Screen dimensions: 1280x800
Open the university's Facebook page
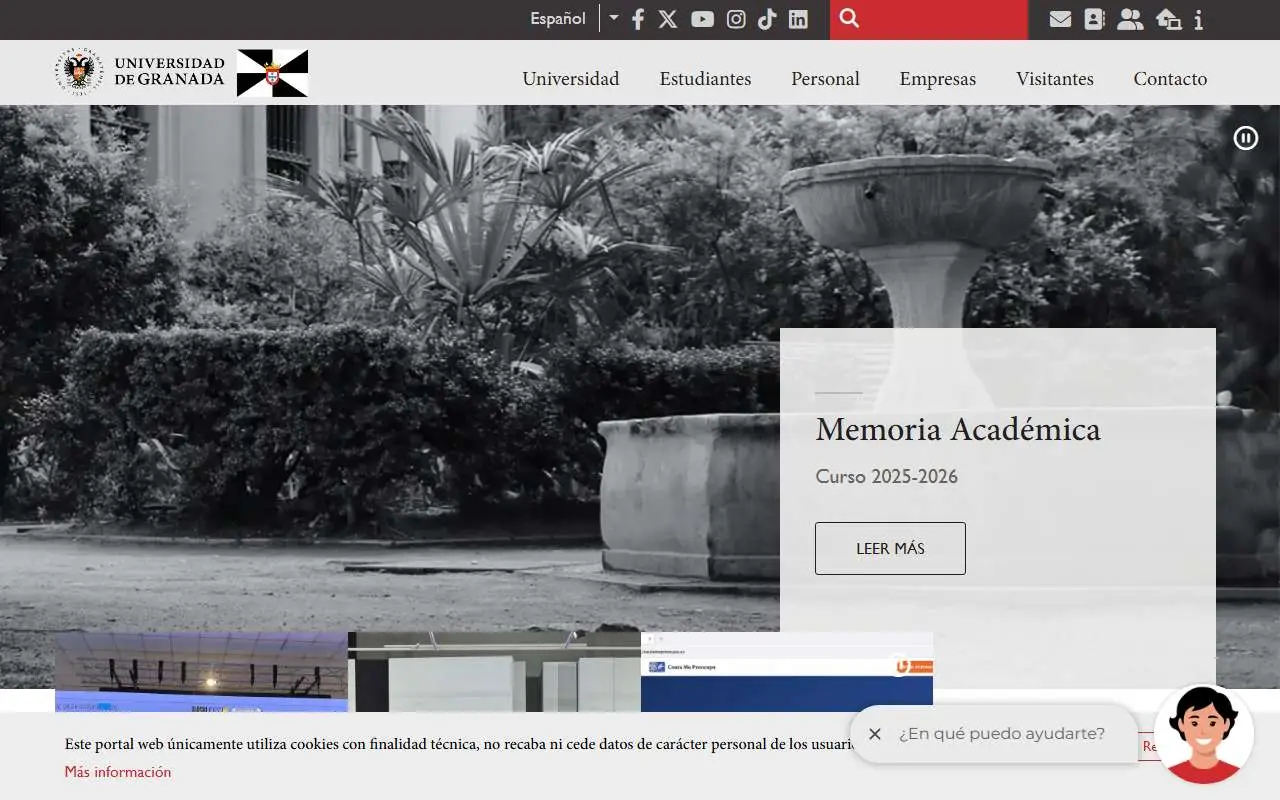coord(638,19)
